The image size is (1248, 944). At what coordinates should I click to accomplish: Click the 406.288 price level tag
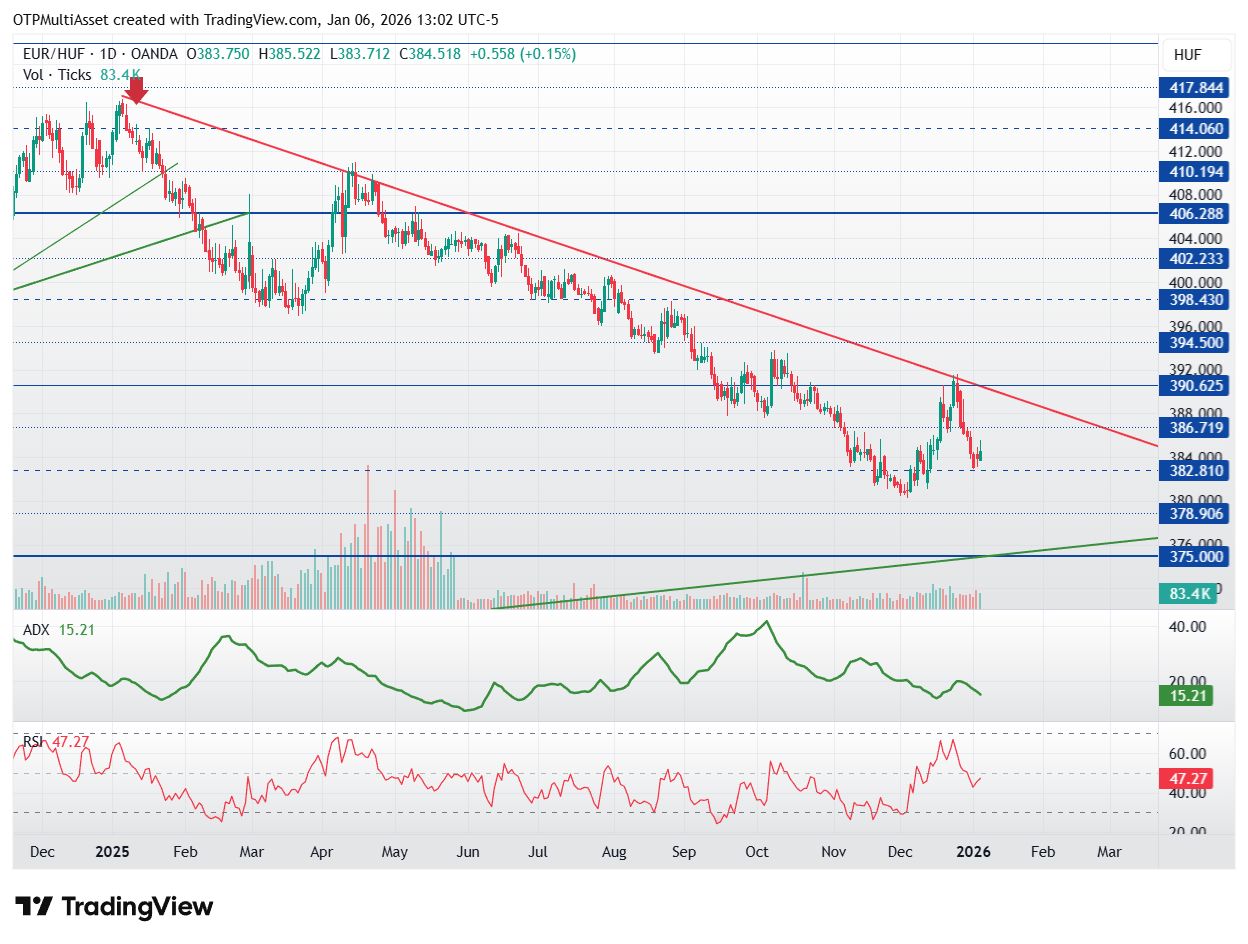(1190, 213)
